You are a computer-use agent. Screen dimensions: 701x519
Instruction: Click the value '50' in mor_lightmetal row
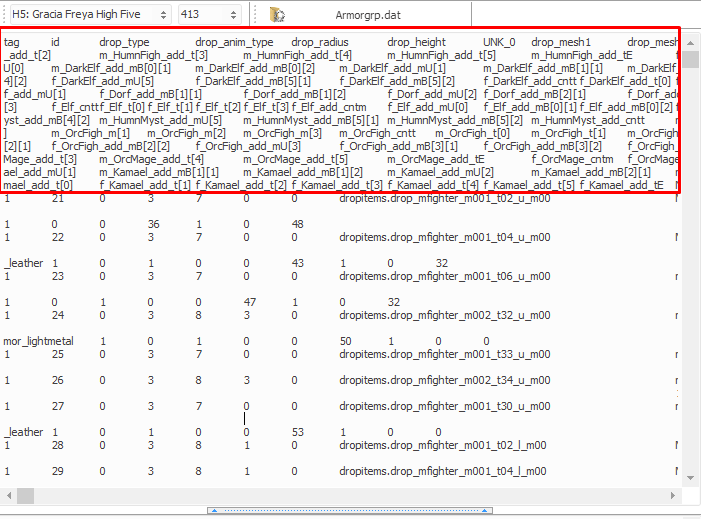[346, 341]
